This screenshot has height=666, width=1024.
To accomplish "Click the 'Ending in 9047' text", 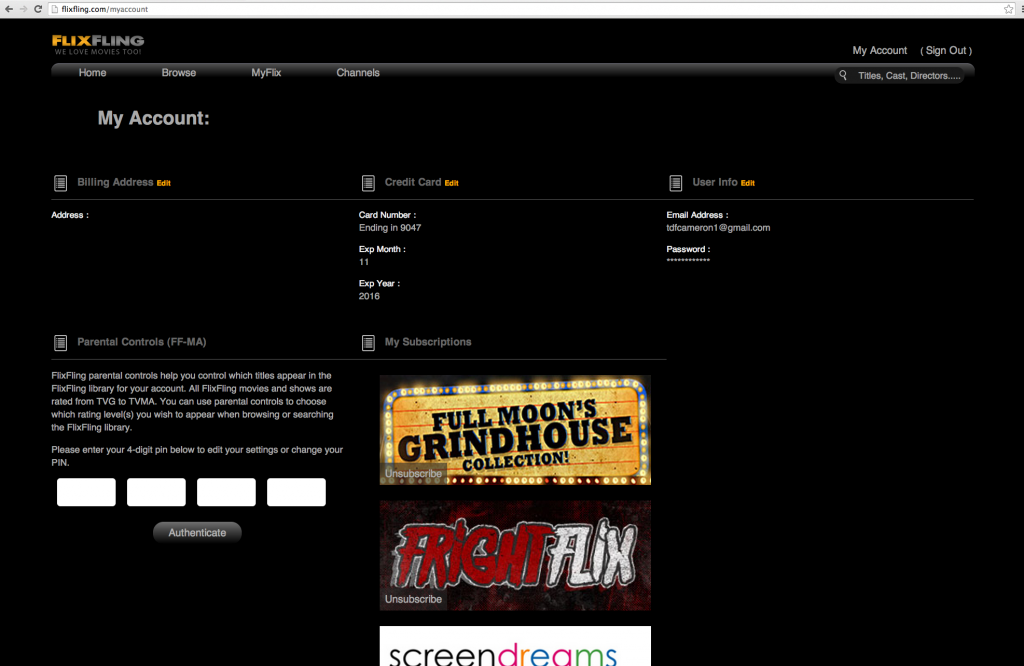I will (390, 228).
